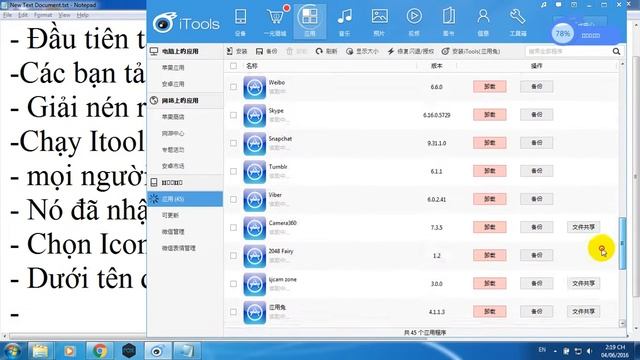Click the Viber app icon thumbnail
640x360 pixels.
click(x=255, y=200)
